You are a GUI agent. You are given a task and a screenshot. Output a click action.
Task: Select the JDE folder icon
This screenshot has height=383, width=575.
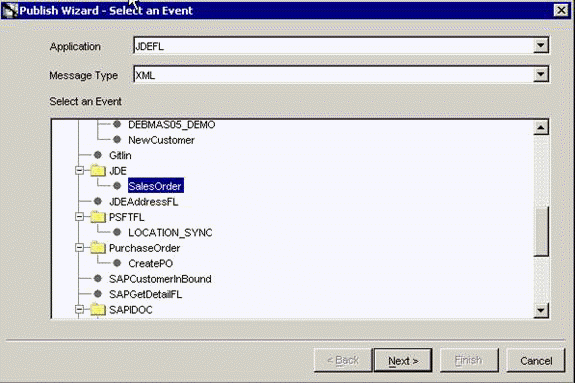coord(98,171)
